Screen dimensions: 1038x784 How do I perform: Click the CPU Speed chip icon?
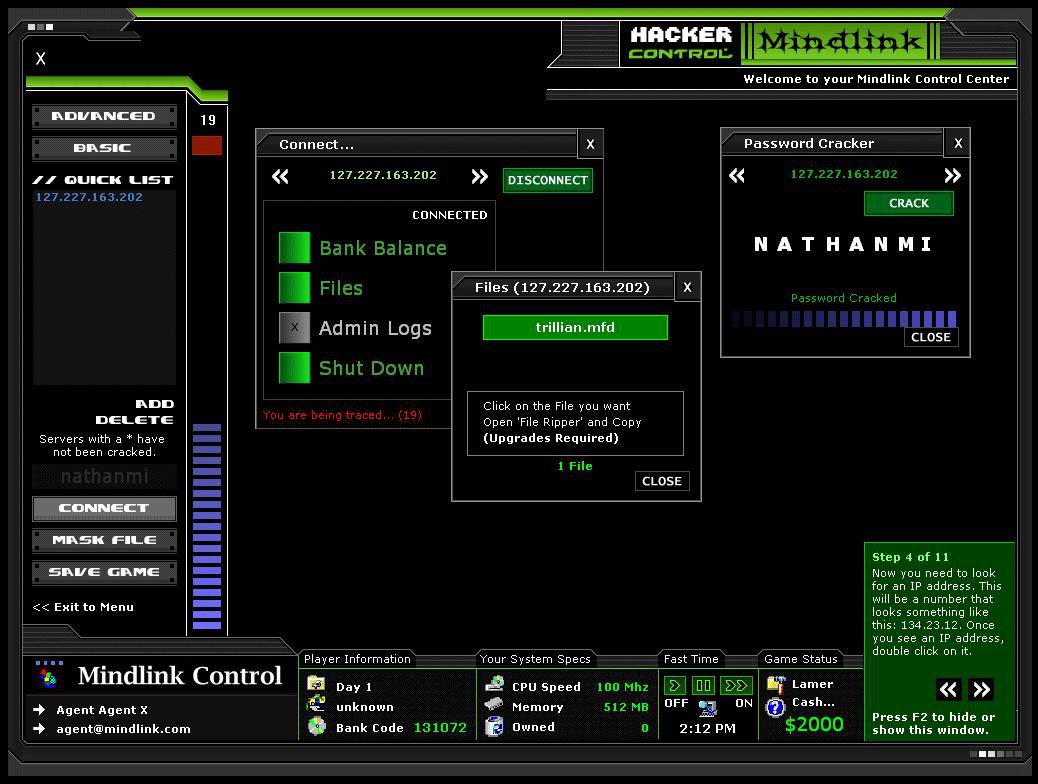494,684
